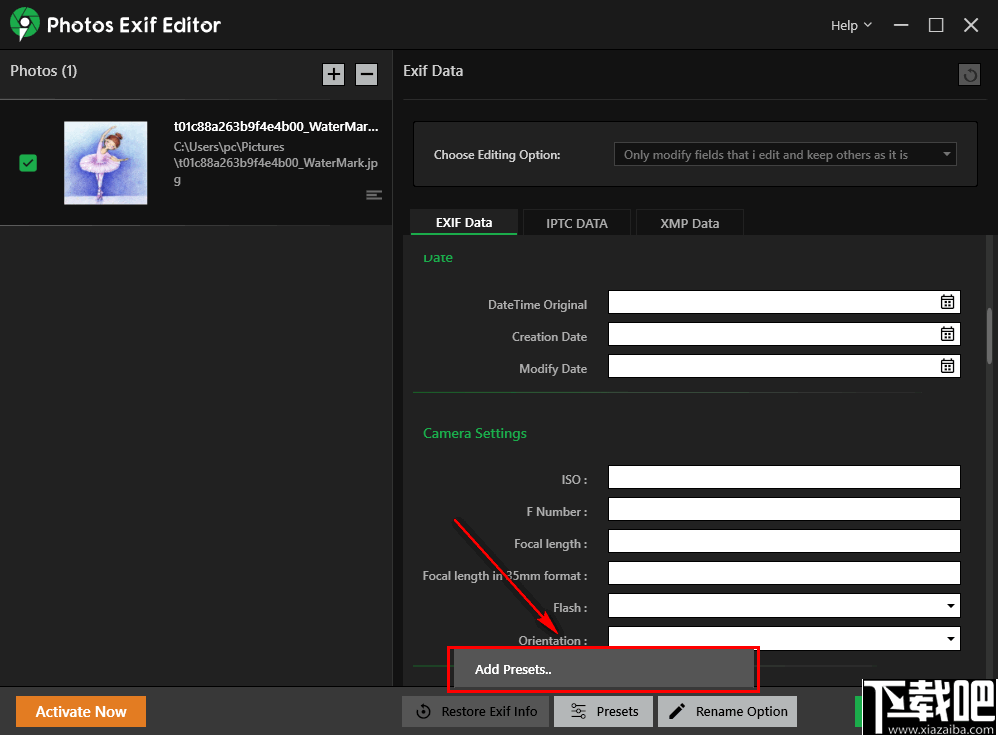Open the calendar for Modify Date
The height and width of the screenshot is (735, 998).
(947, 365)
